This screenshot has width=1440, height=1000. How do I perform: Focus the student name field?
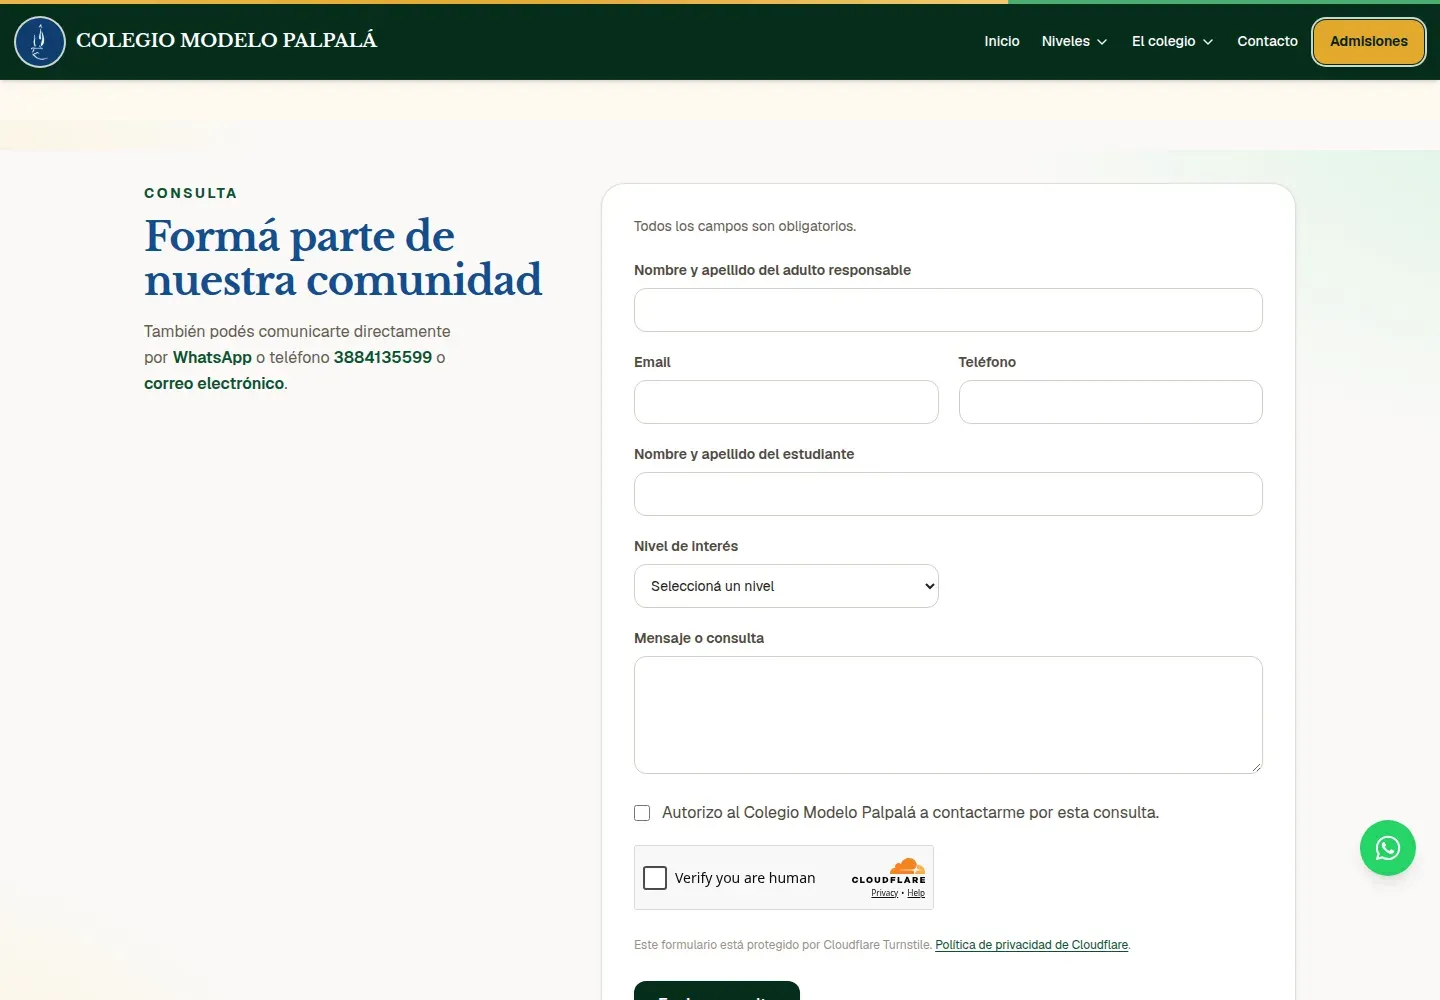click(x=948, y=494)
